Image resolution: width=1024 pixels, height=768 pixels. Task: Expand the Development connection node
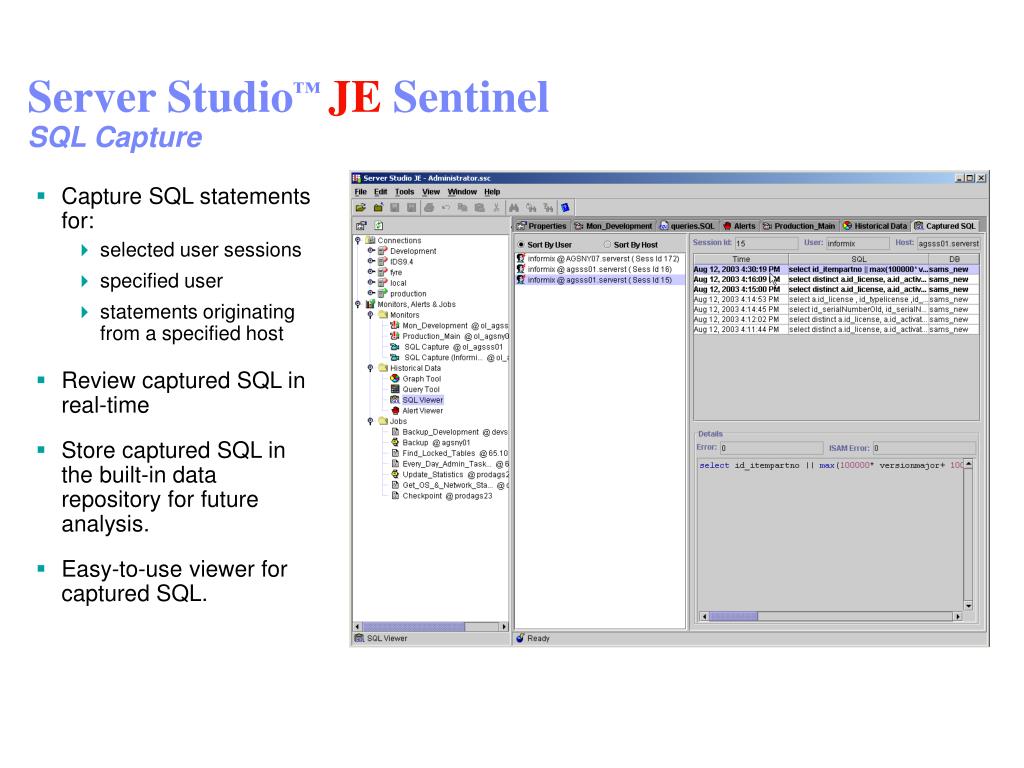point(370,251)
